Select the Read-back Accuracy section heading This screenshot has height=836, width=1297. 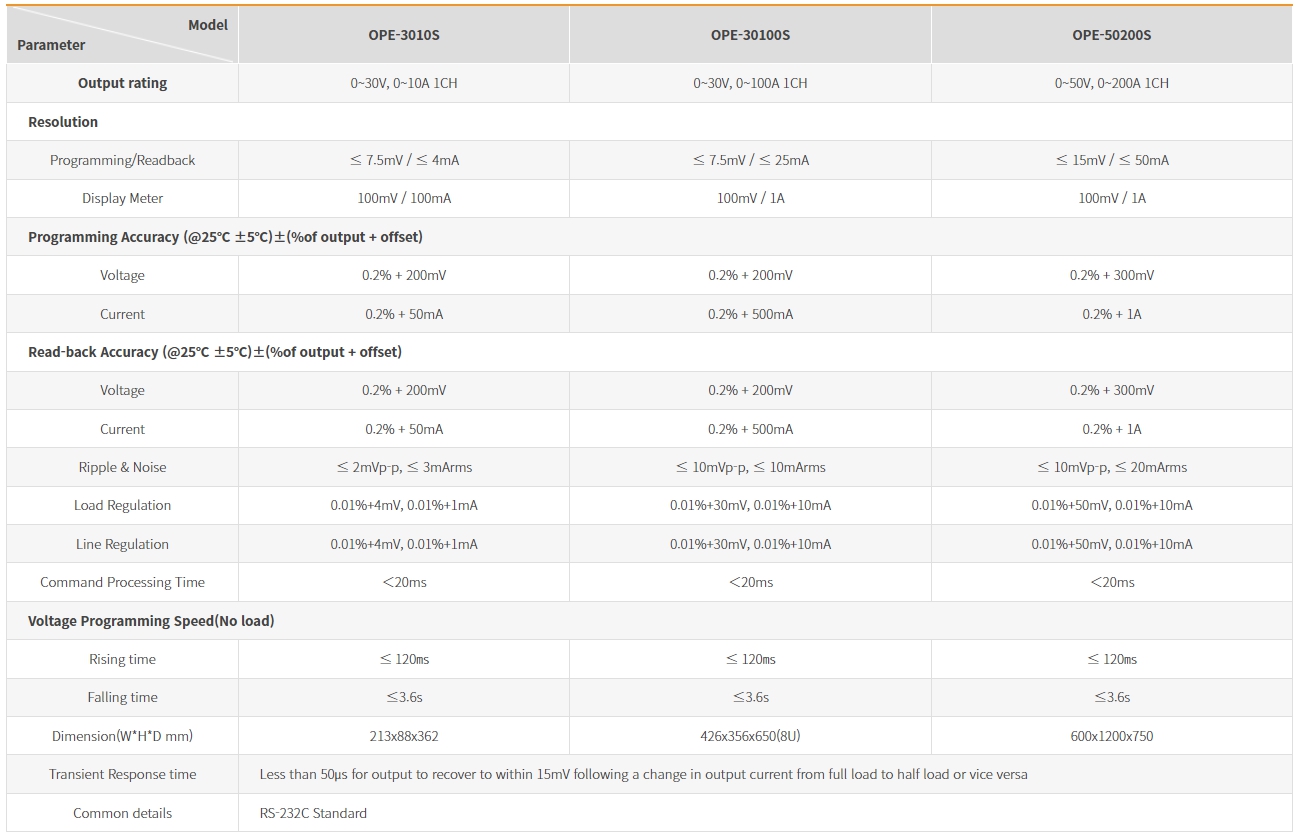coord(214,352)
